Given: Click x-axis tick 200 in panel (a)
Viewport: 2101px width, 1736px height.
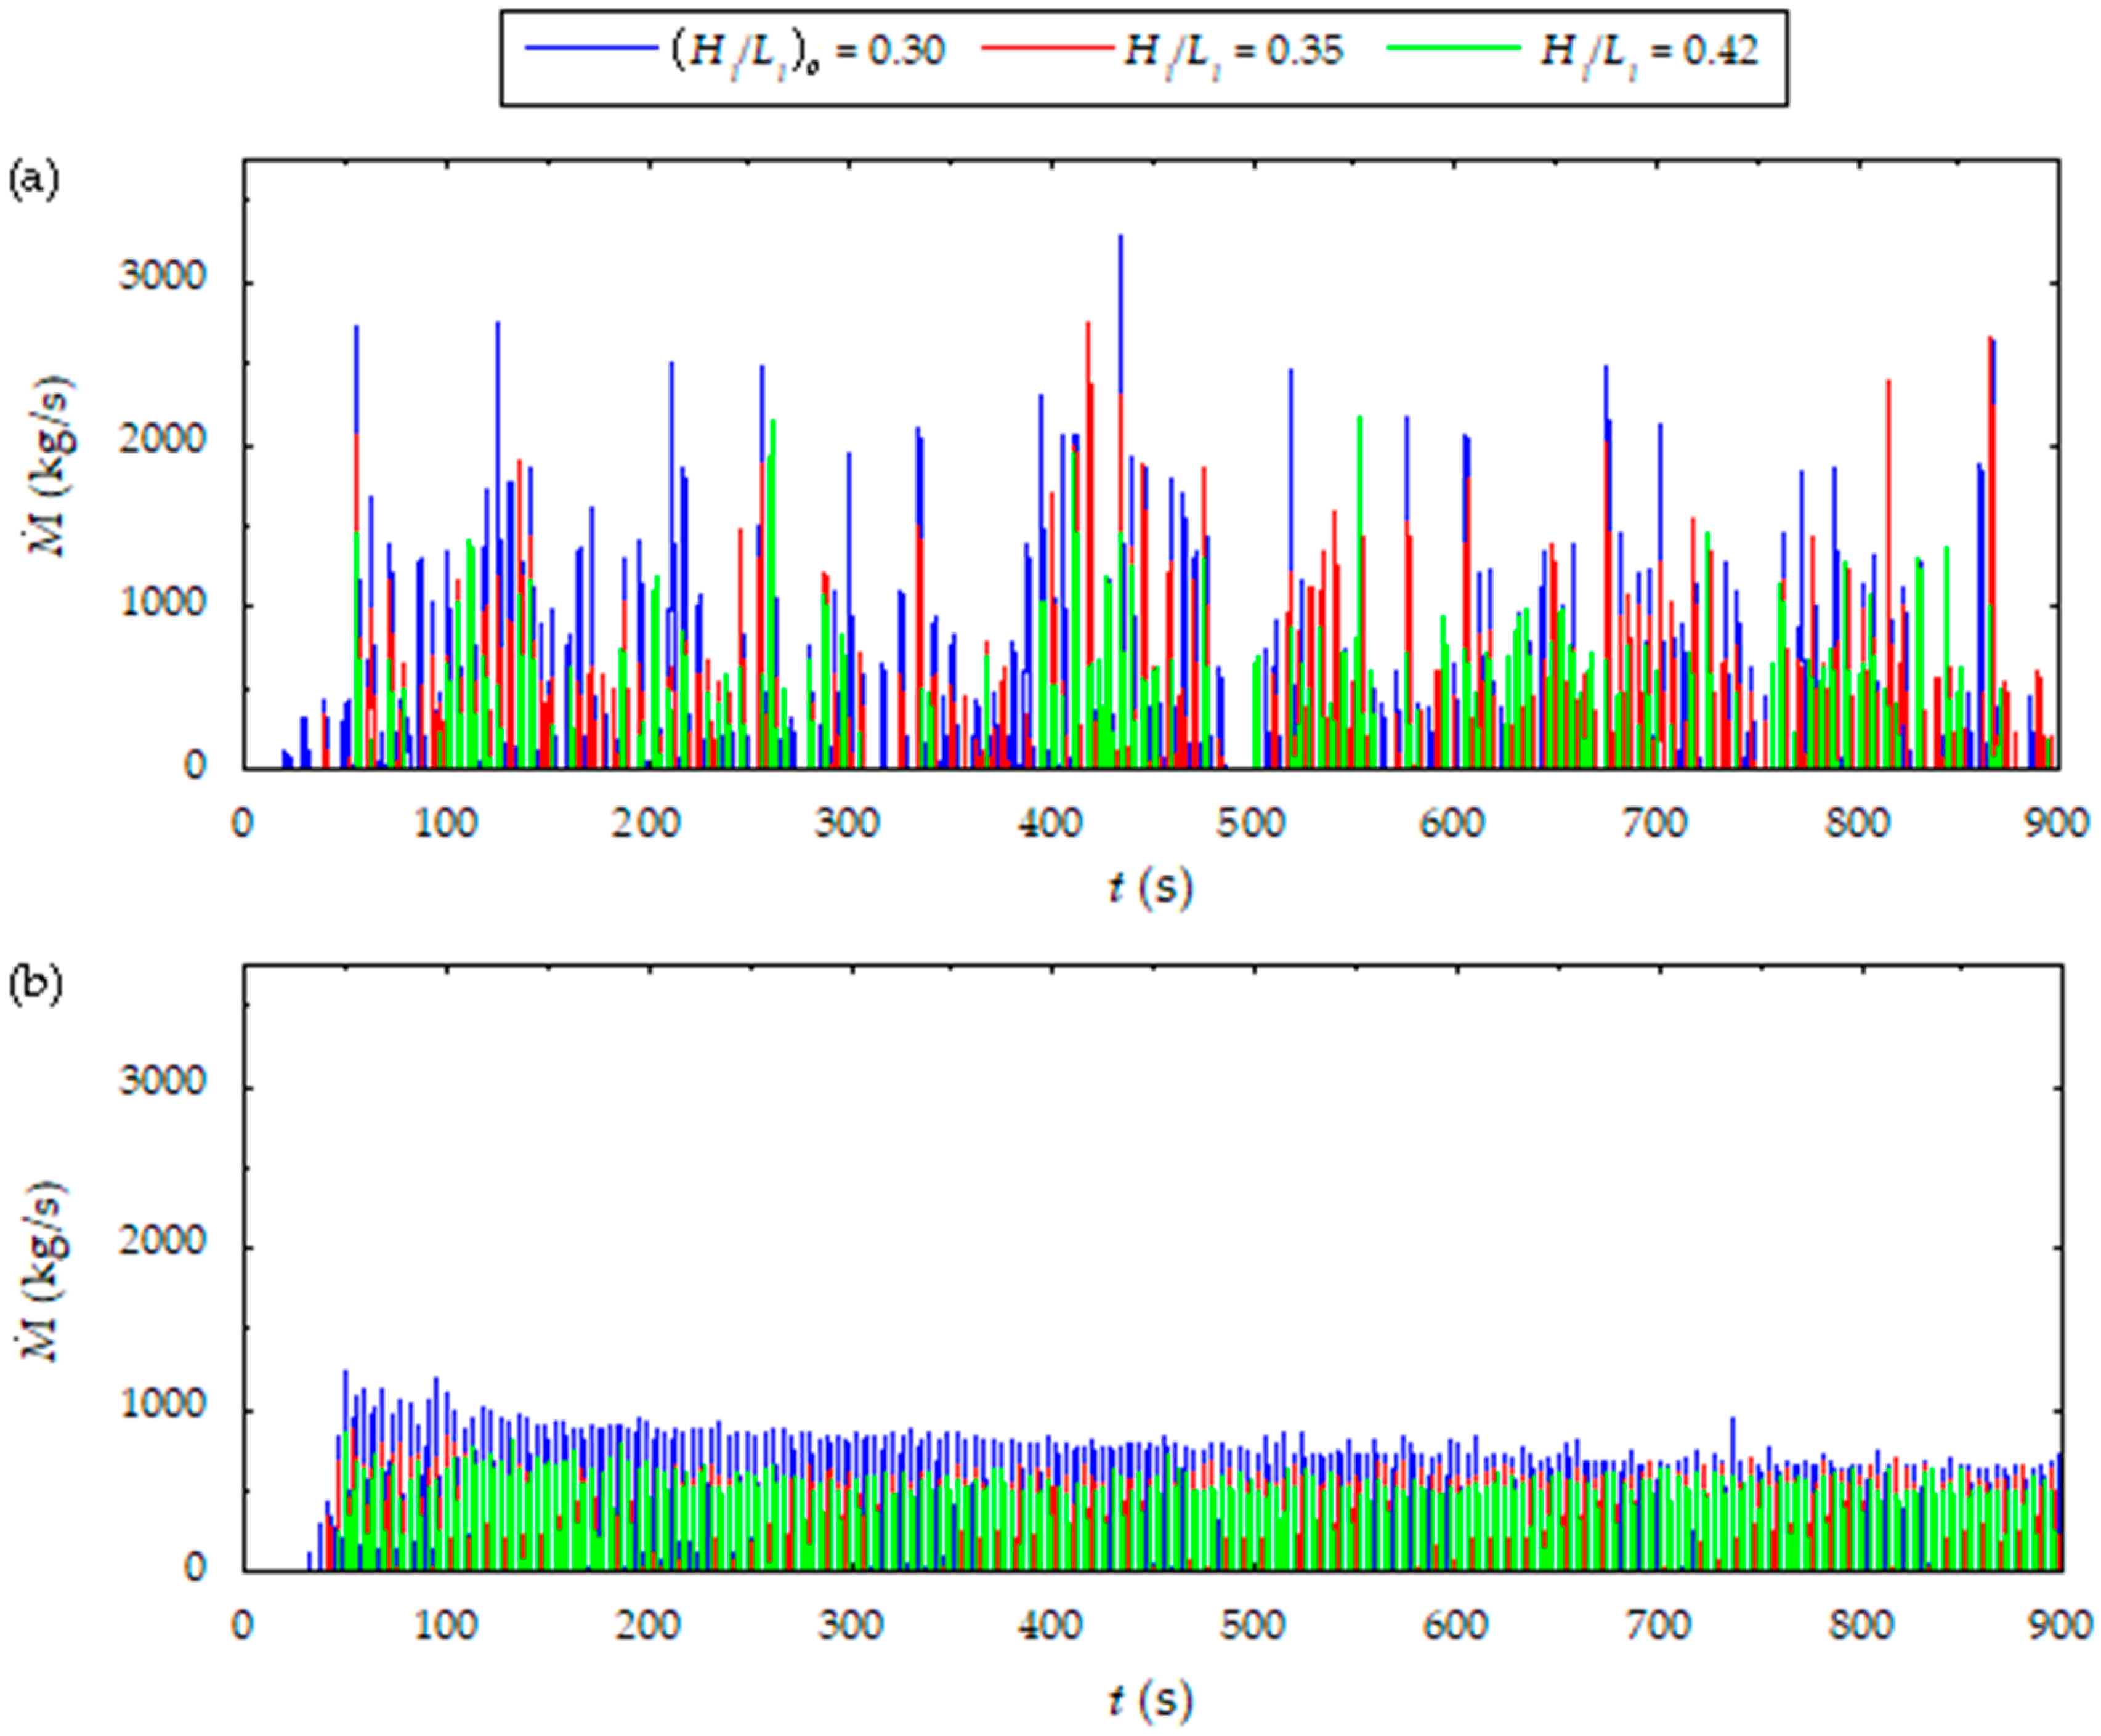Looking at the screenshot, I should [647, 824].
